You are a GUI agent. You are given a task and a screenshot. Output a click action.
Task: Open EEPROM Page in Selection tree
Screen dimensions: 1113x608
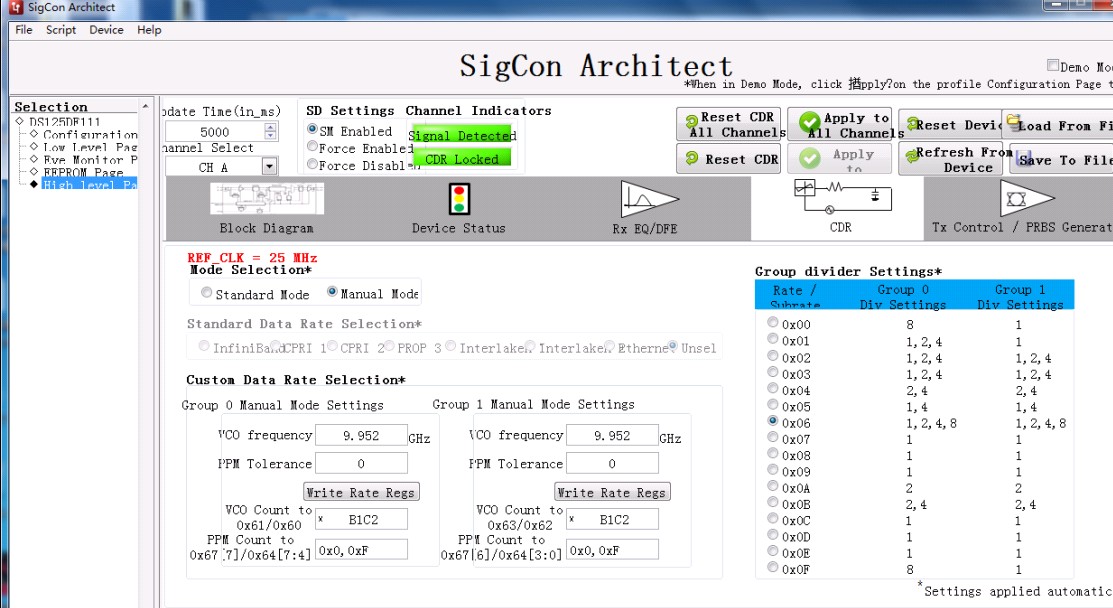pos(83,172)
